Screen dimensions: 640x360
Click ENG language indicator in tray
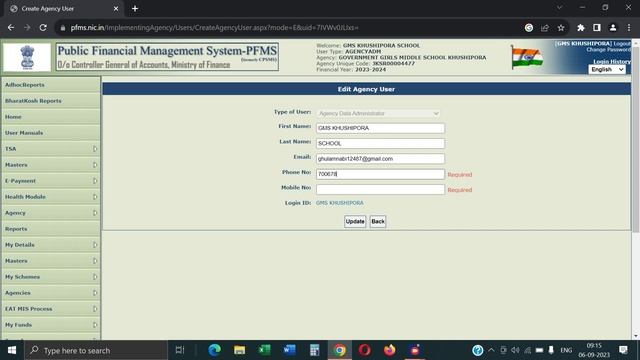point(566,350)
